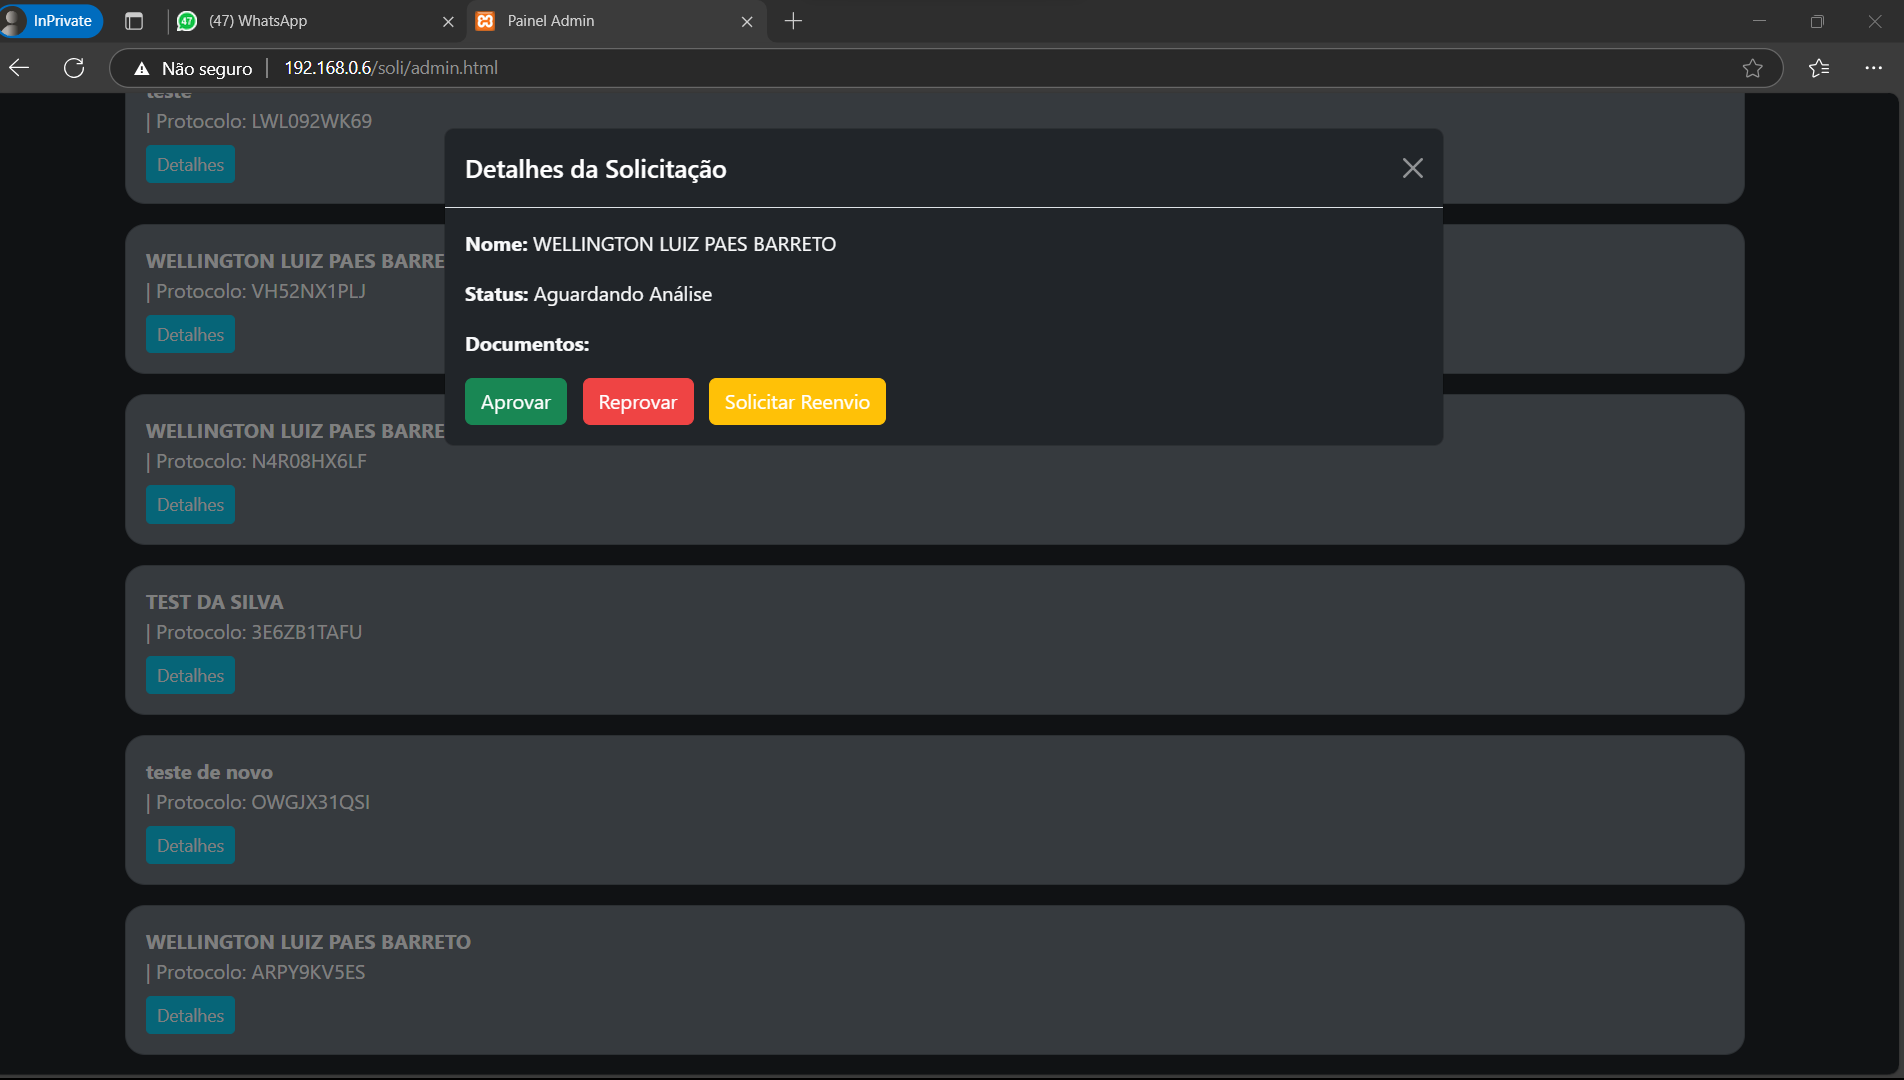Screen dimensions: 1904x1080
Task: Click the yellow Solicitar Reenvio button
Action: click(x=796, y=402)
